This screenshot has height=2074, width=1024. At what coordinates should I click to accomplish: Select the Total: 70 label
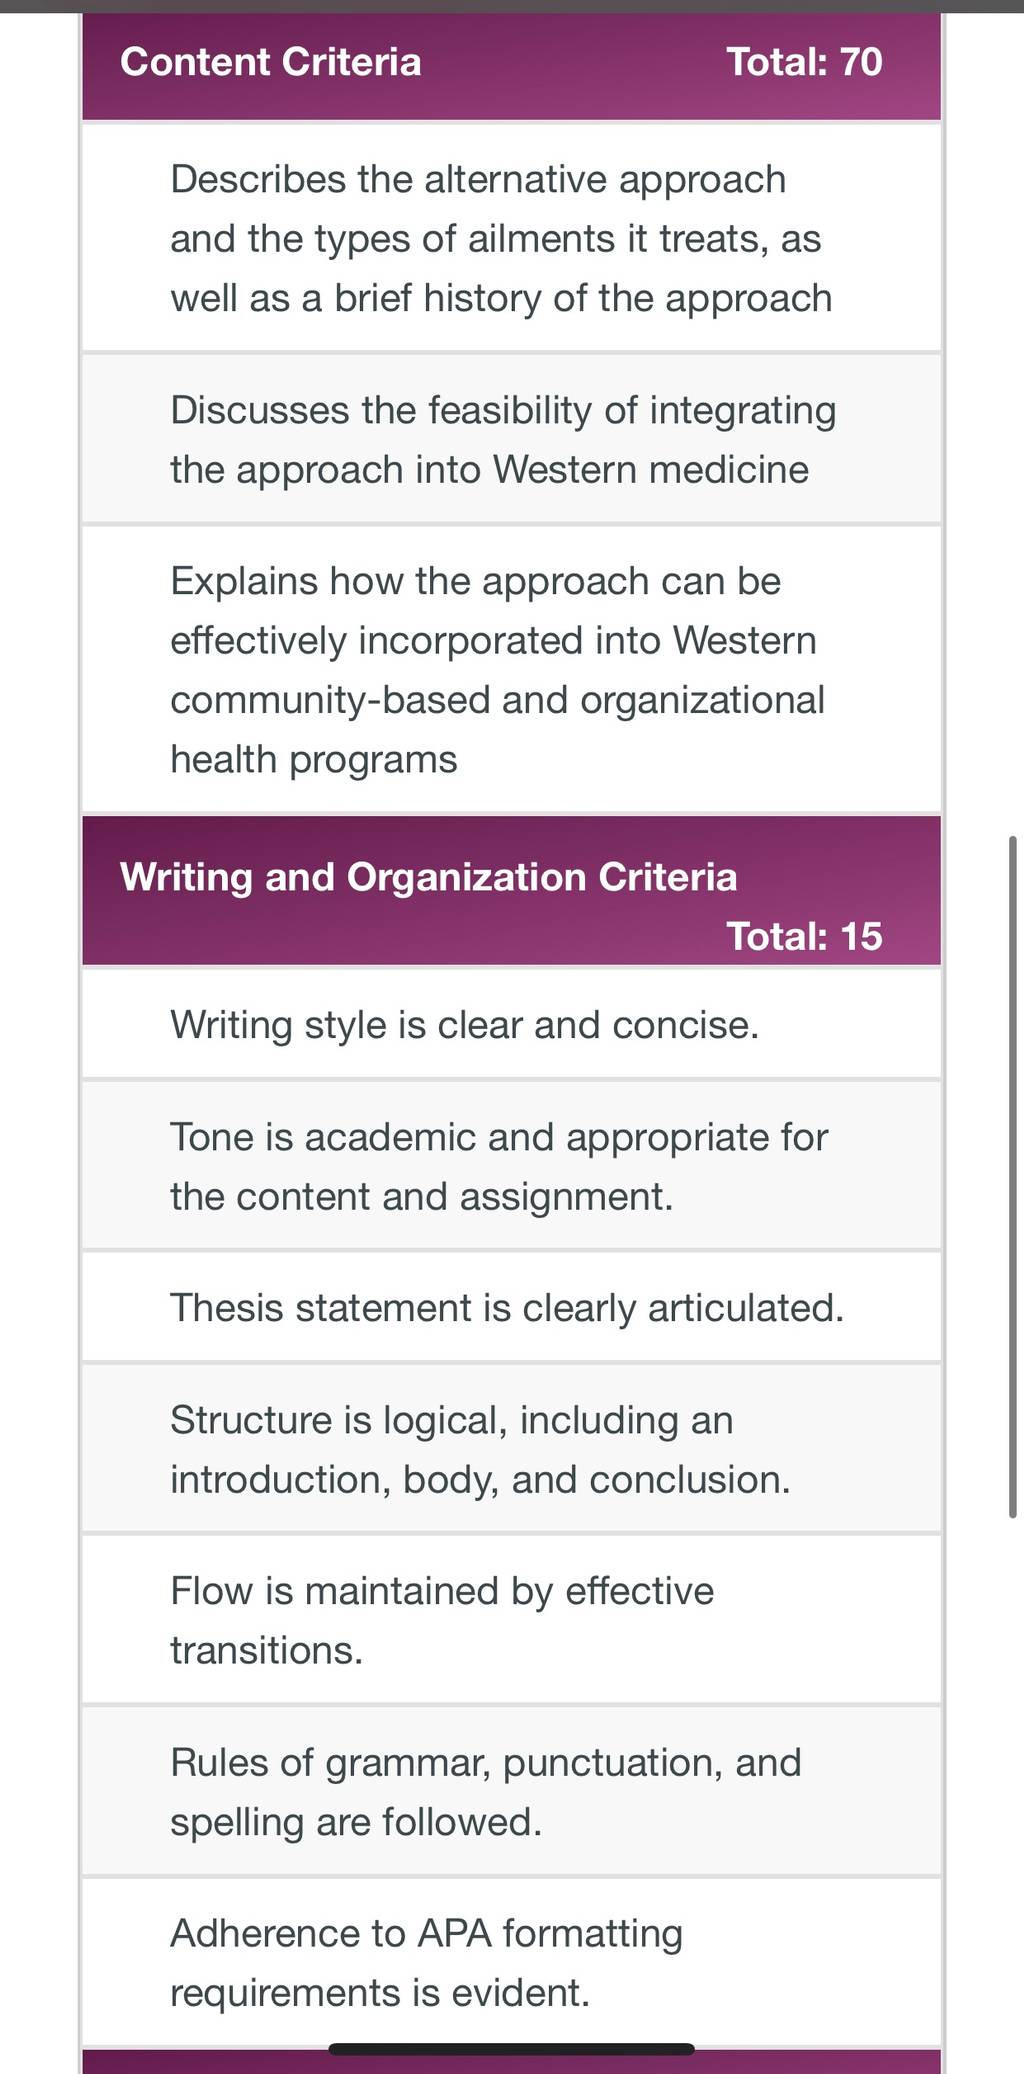coord(804,62)
